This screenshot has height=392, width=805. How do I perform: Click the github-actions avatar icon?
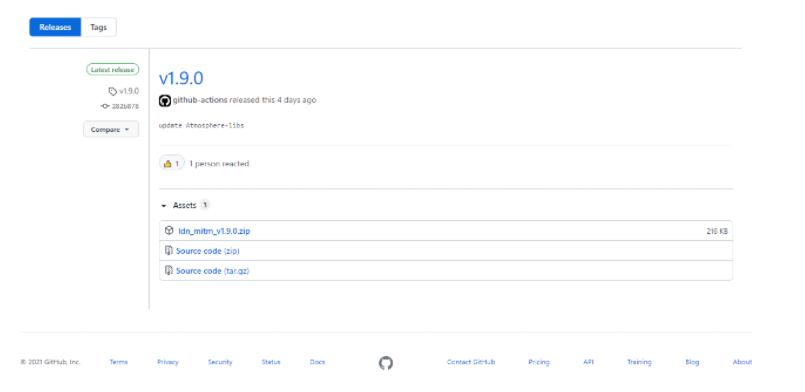pos(165,101)
